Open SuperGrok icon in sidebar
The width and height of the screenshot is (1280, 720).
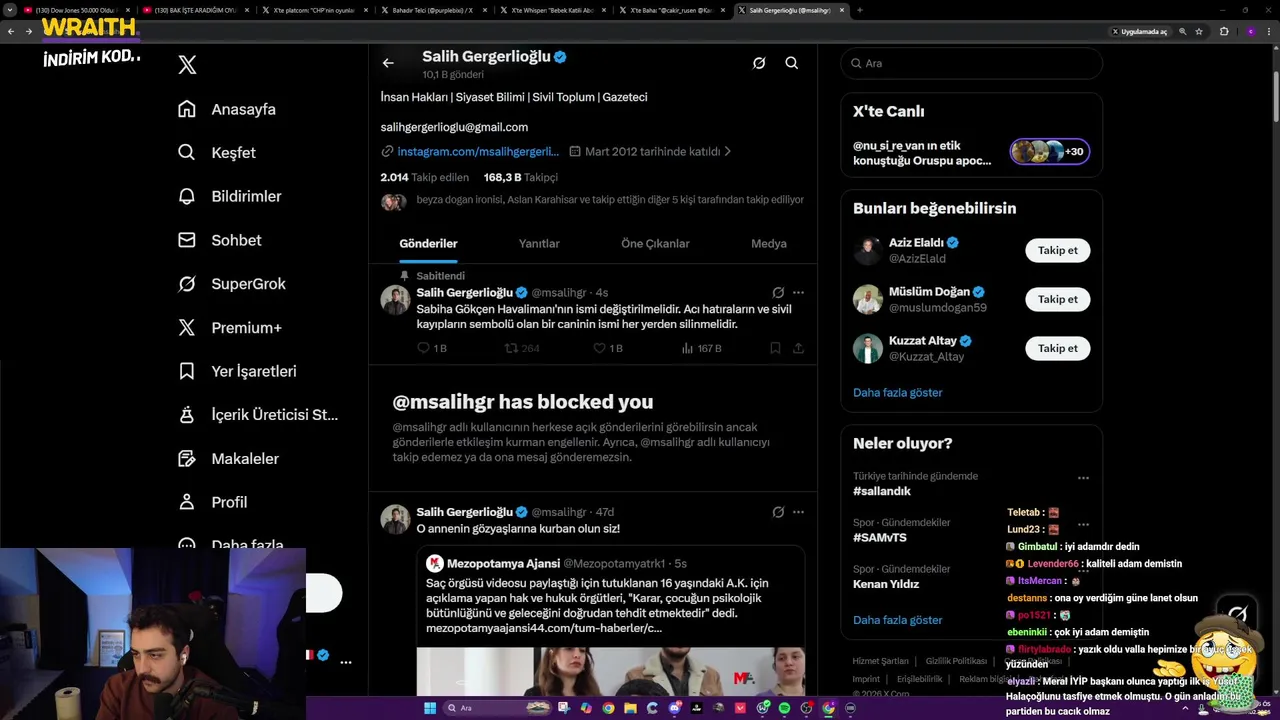click(187, 284)
